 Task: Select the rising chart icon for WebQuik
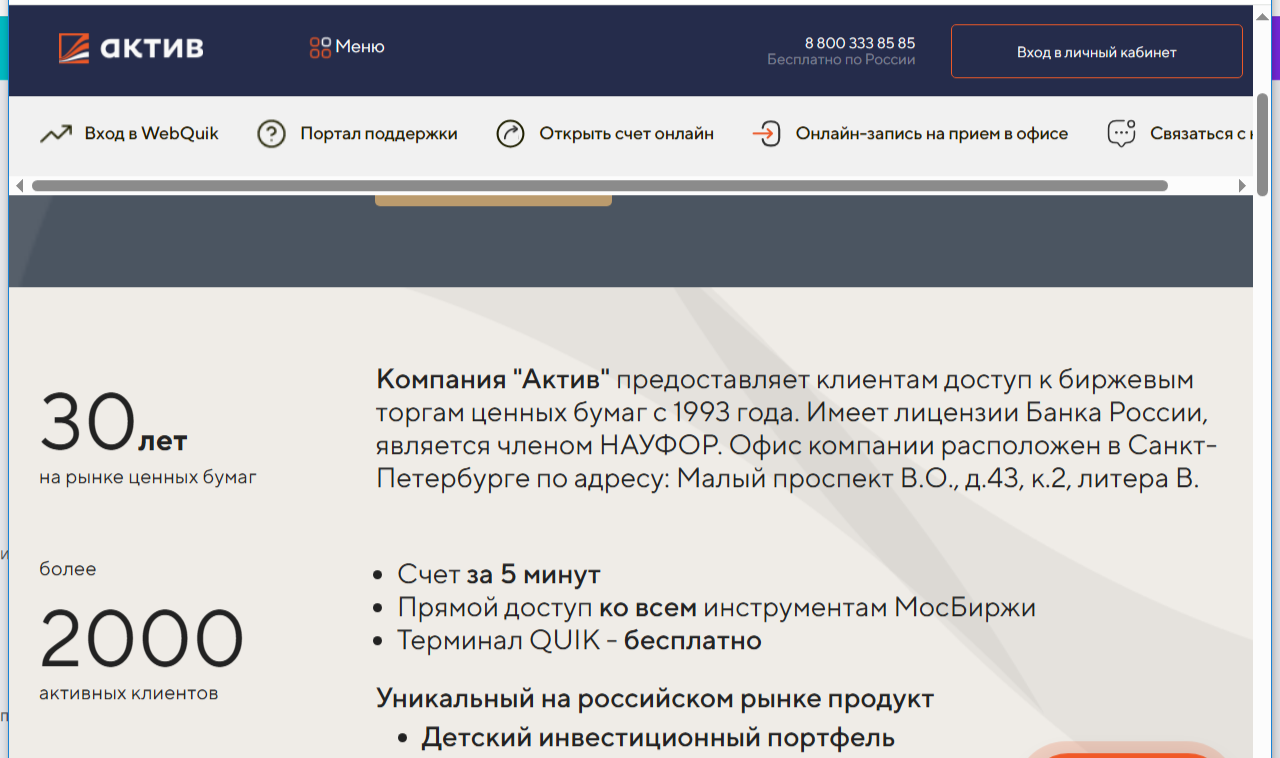click(x=56, y=132)
